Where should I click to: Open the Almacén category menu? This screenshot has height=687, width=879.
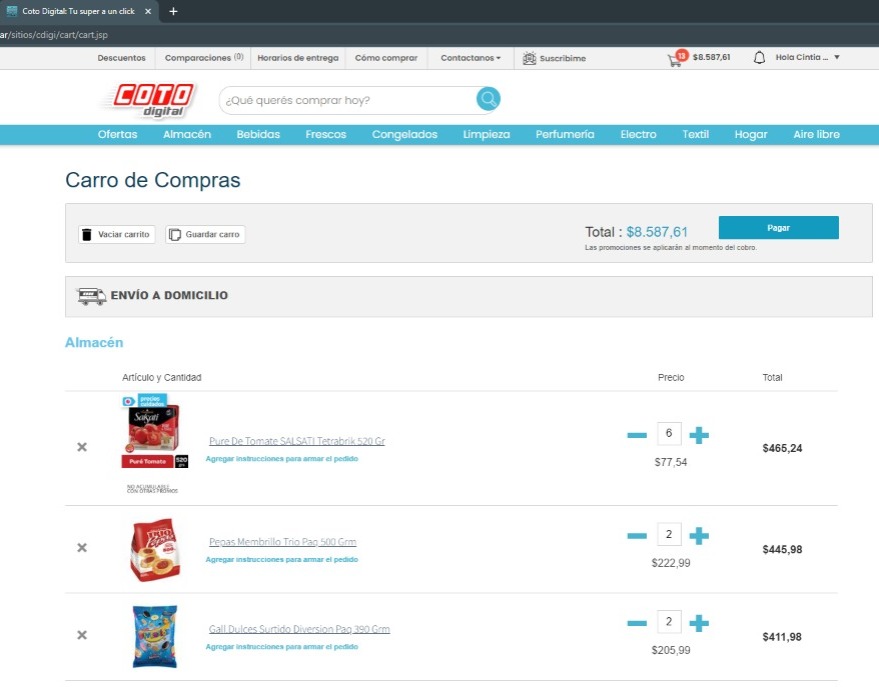click(187, 134)
